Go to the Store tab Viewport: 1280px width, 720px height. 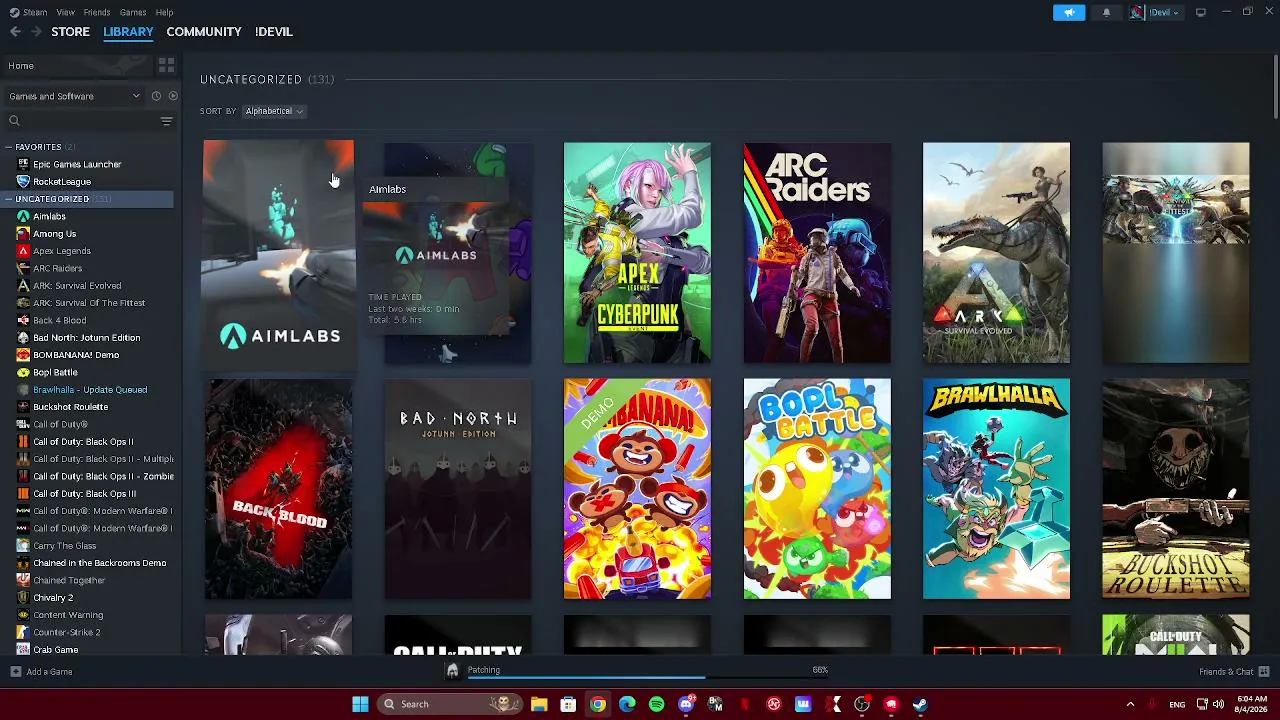pos(70,32)
